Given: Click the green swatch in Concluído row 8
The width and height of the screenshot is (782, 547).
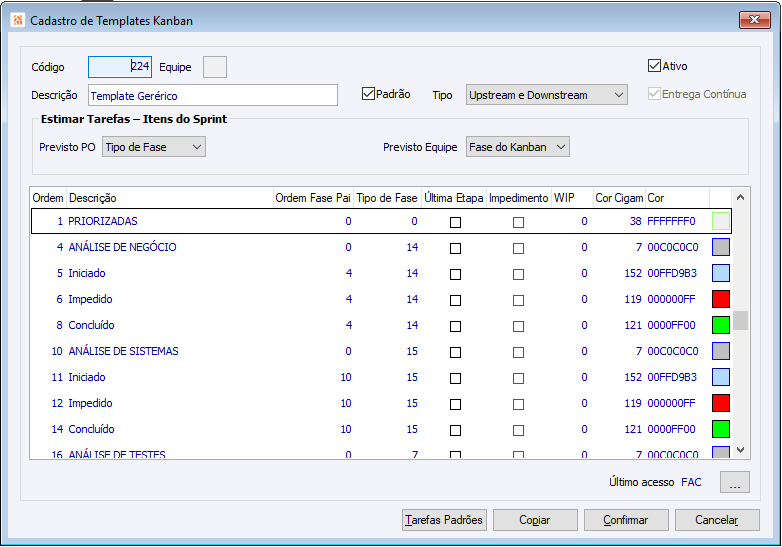Looking at the screenshot, I should point(721,325).
